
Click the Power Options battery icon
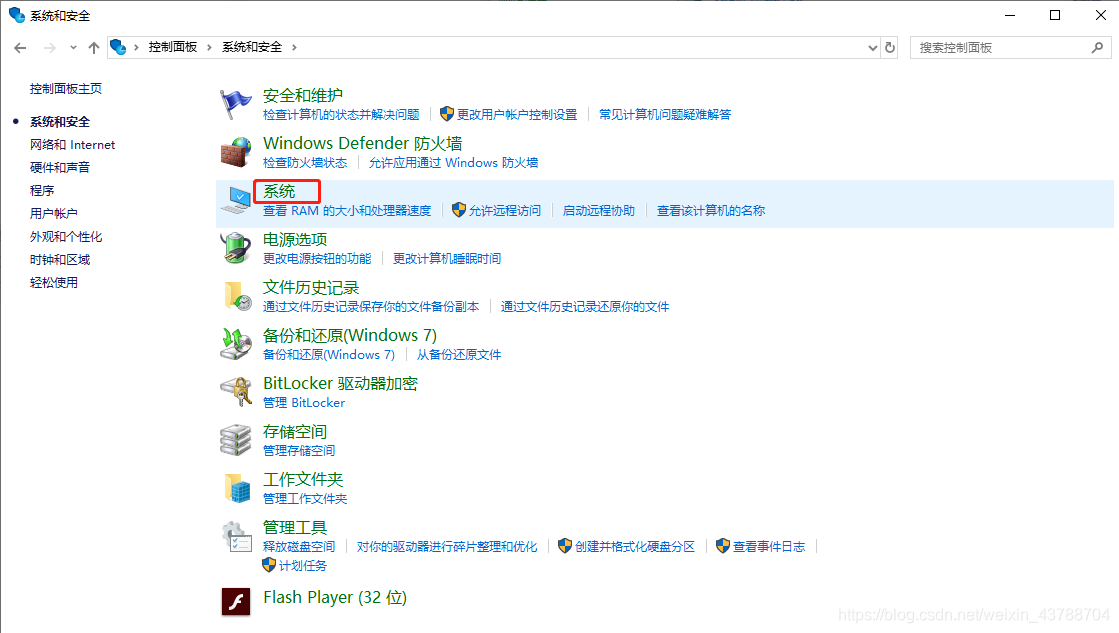tap(235, 248)
